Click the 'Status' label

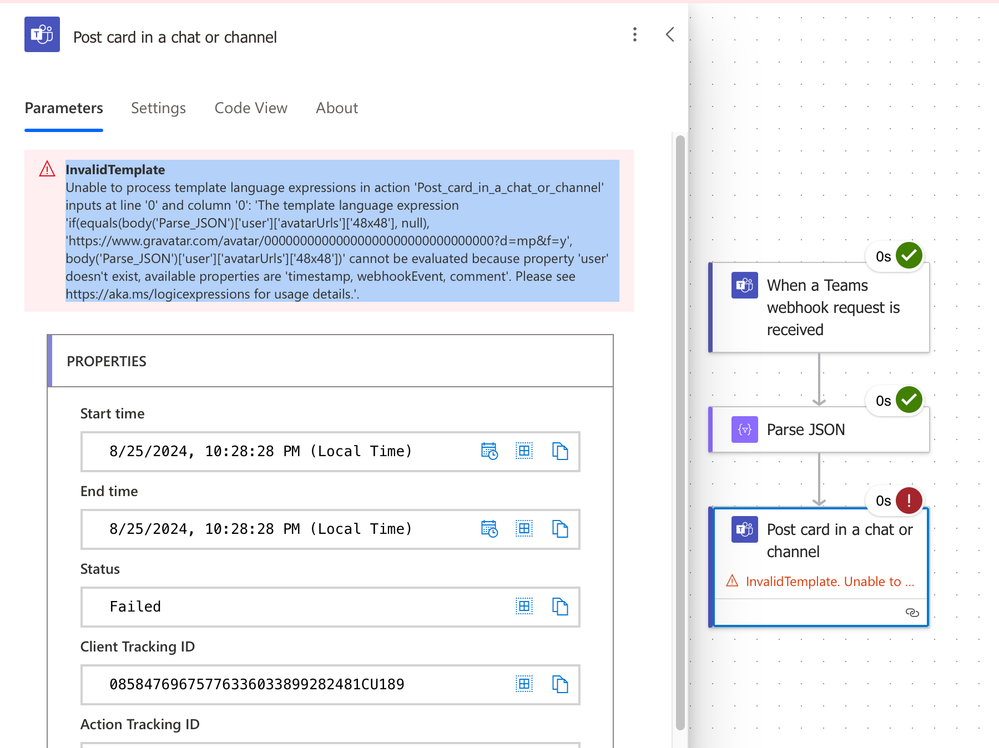click(100, 569)
